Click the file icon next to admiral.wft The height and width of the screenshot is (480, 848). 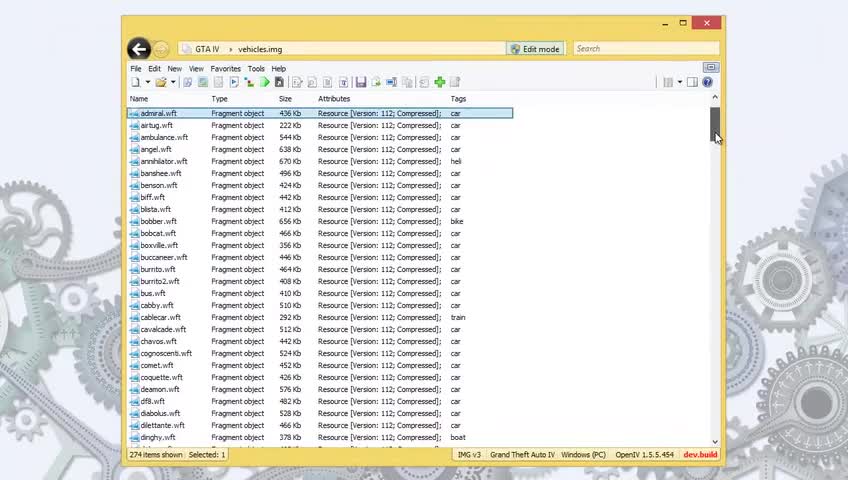134,114
